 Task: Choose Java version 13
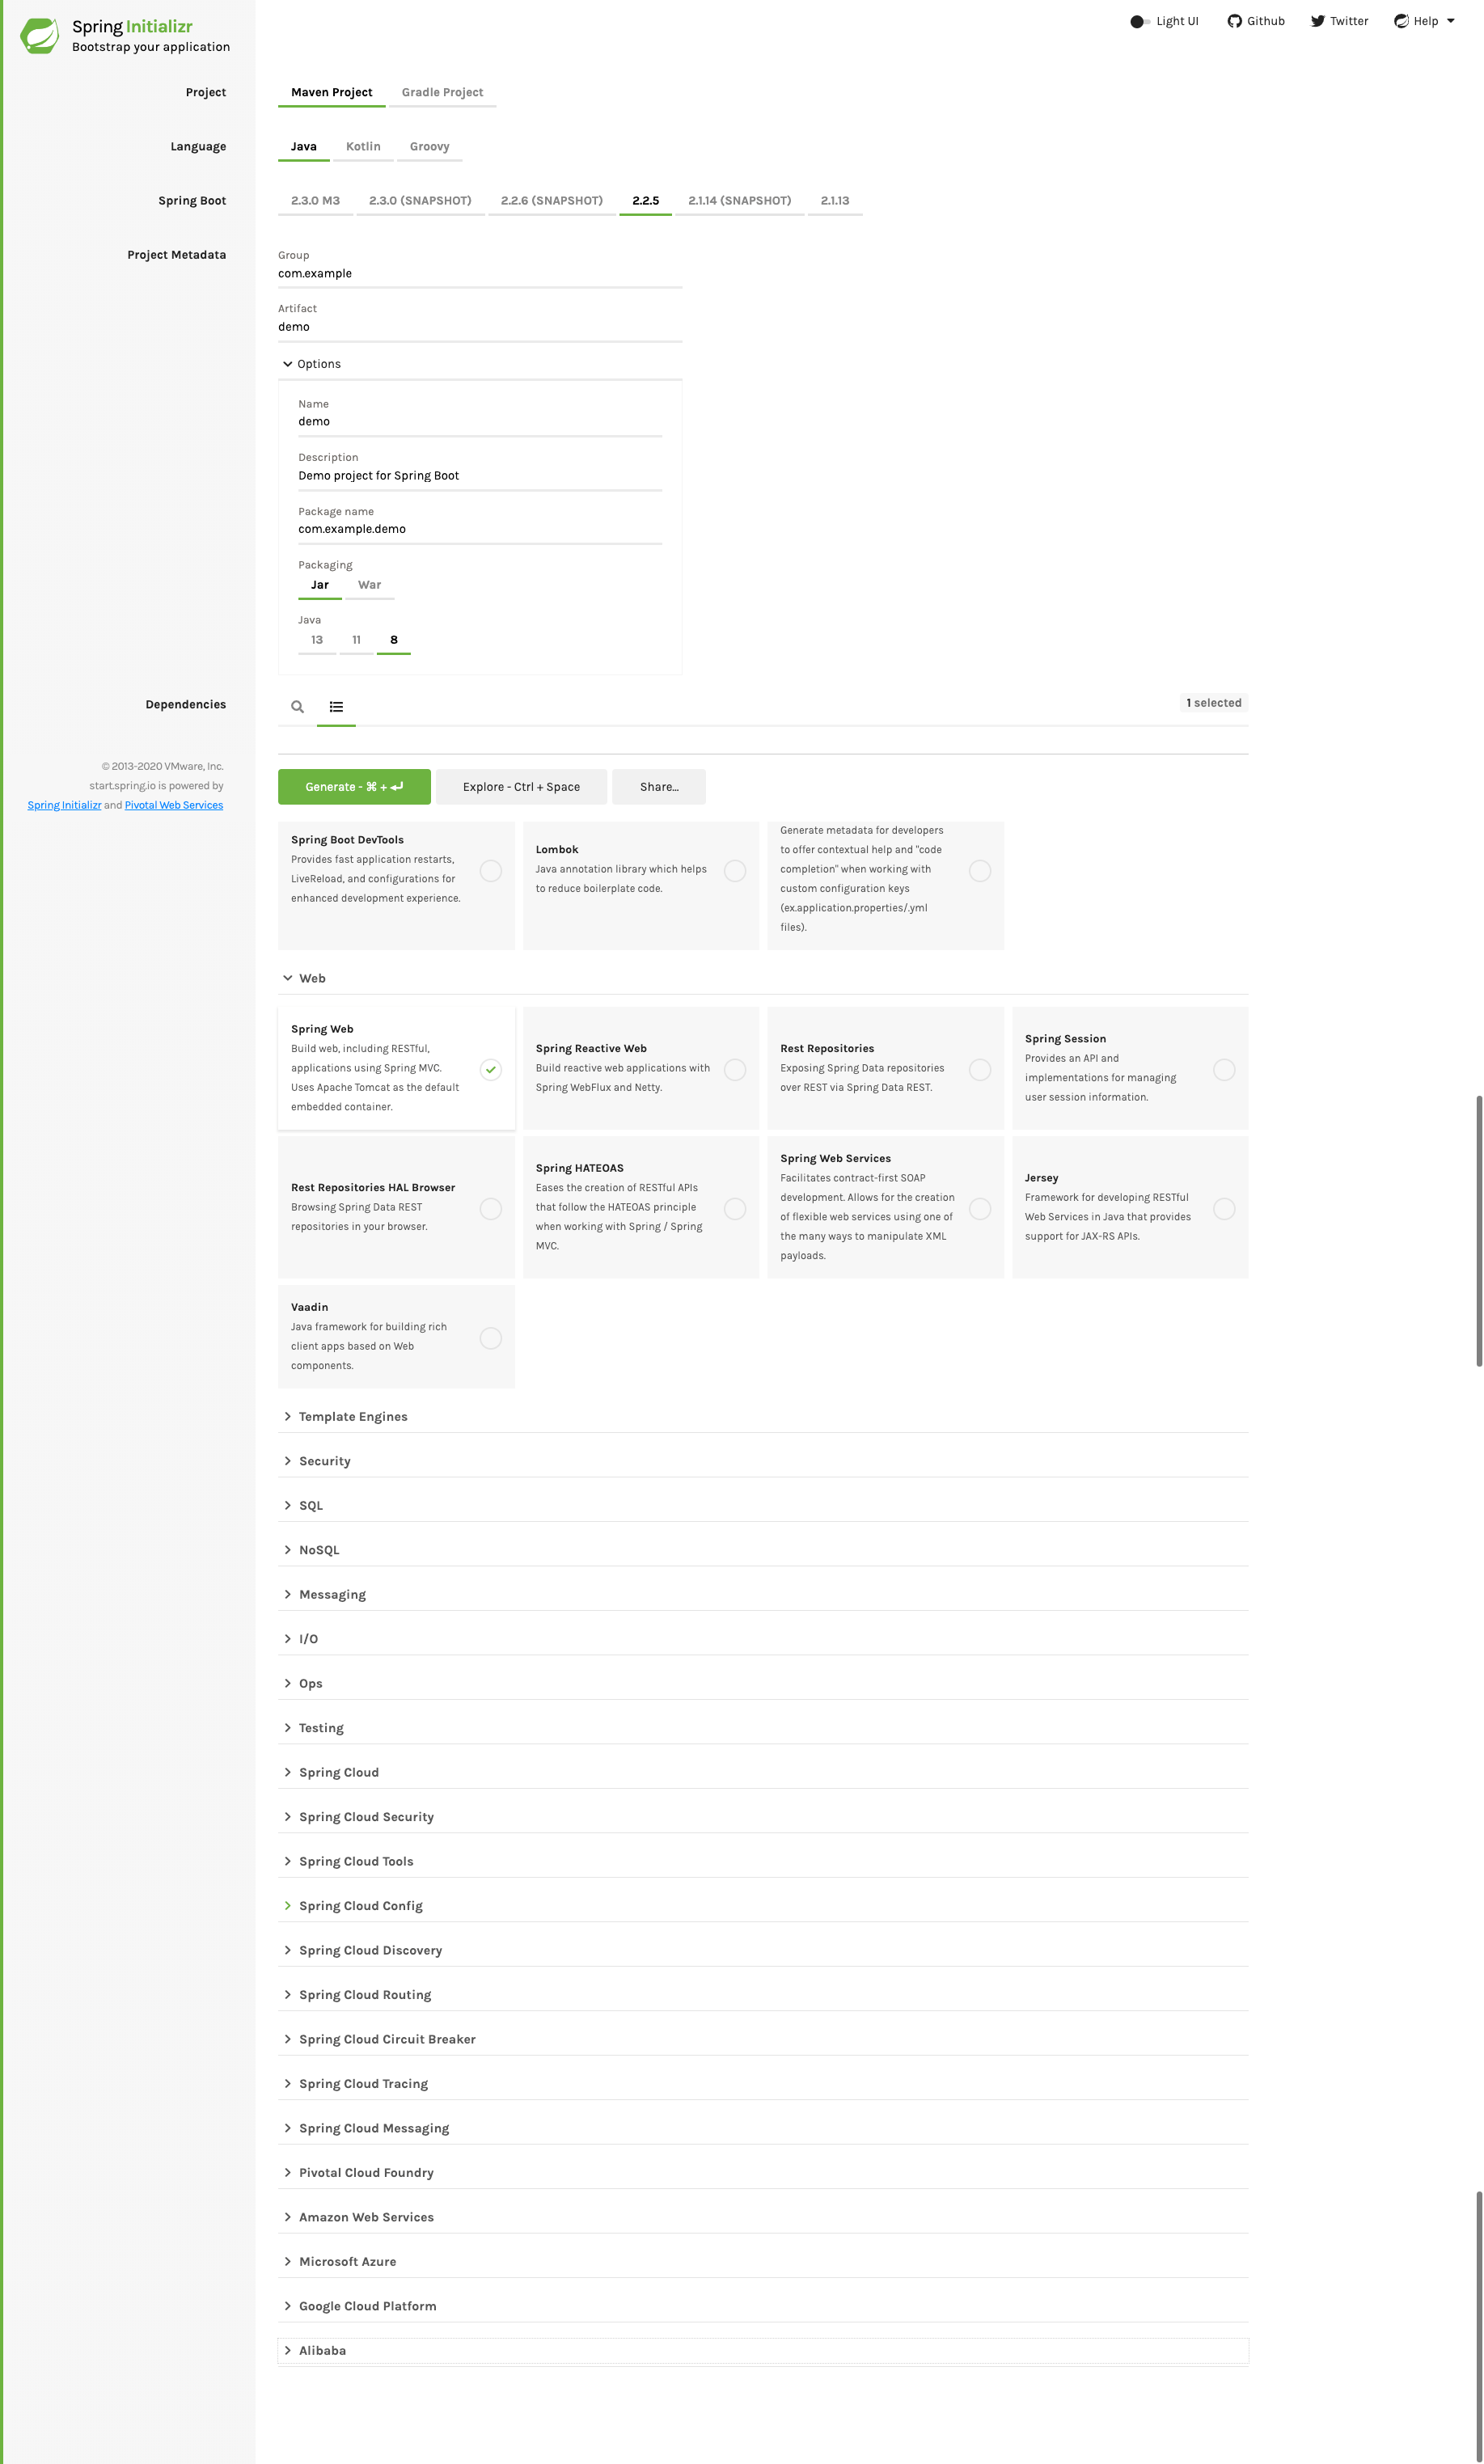point(317,641)
